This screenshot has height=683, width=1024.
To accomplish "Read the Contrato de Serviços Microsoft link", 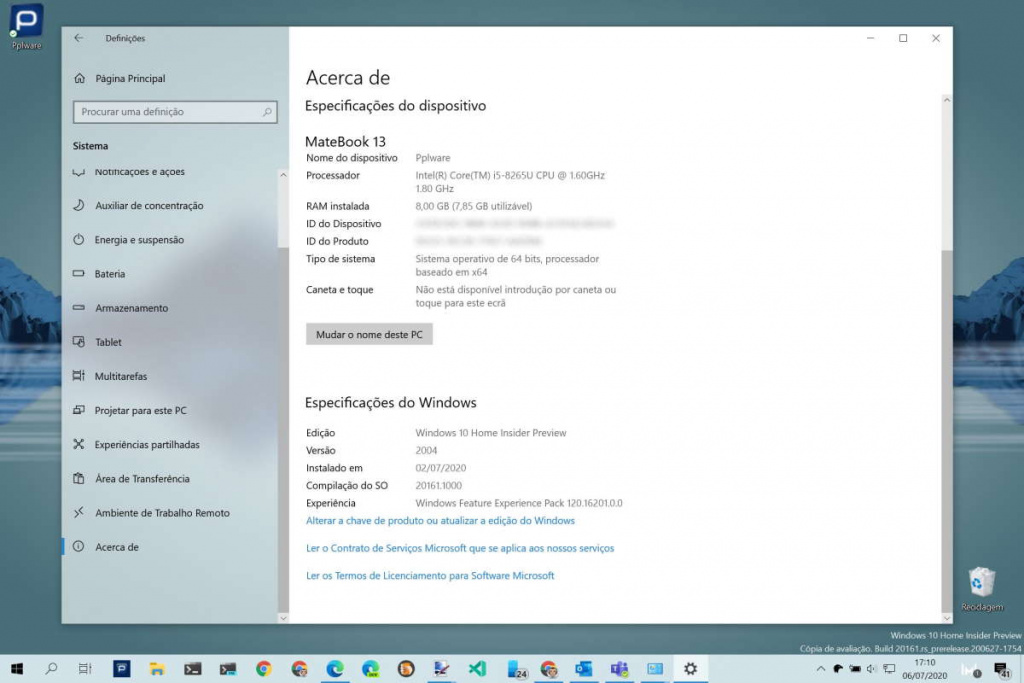I will click(459, 548).
